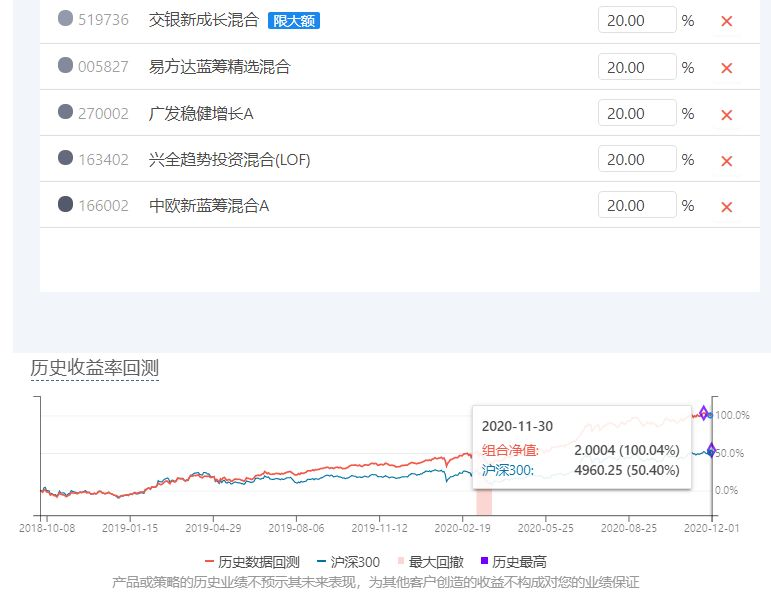
Task: Click purple diamond historical high marker
Action: tap(704, 413)
